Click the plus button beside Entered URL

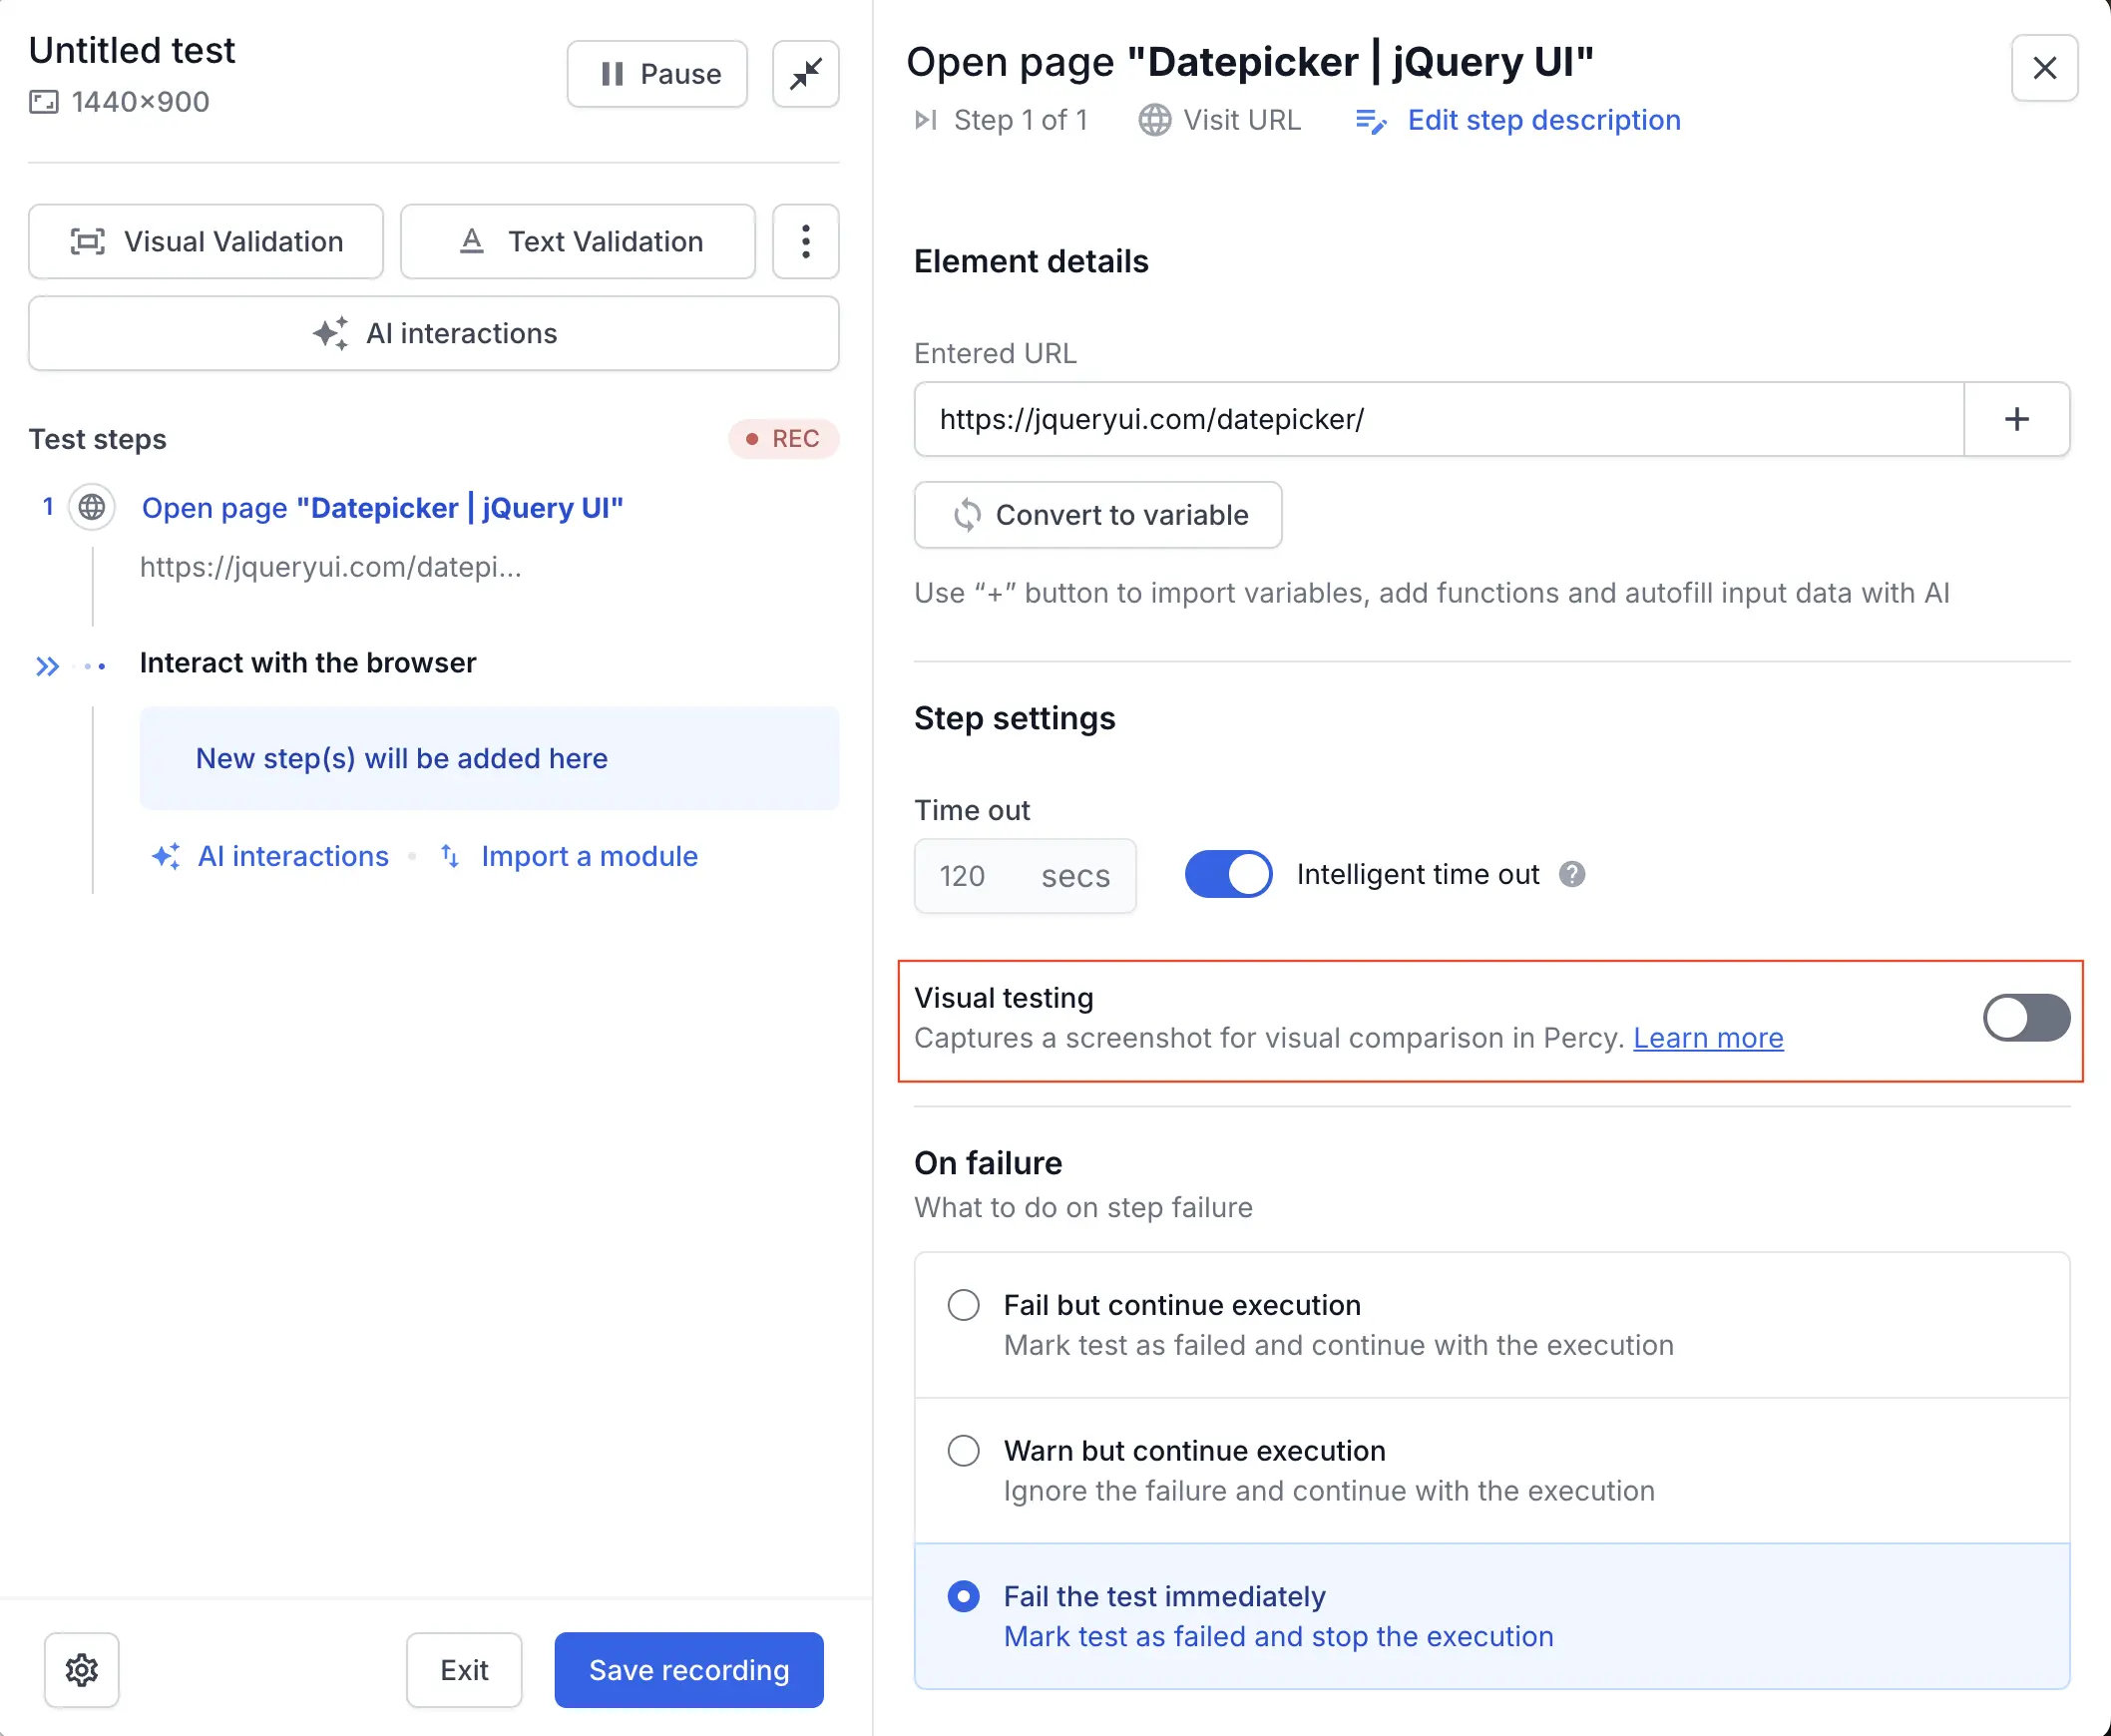pos(2016,419)
